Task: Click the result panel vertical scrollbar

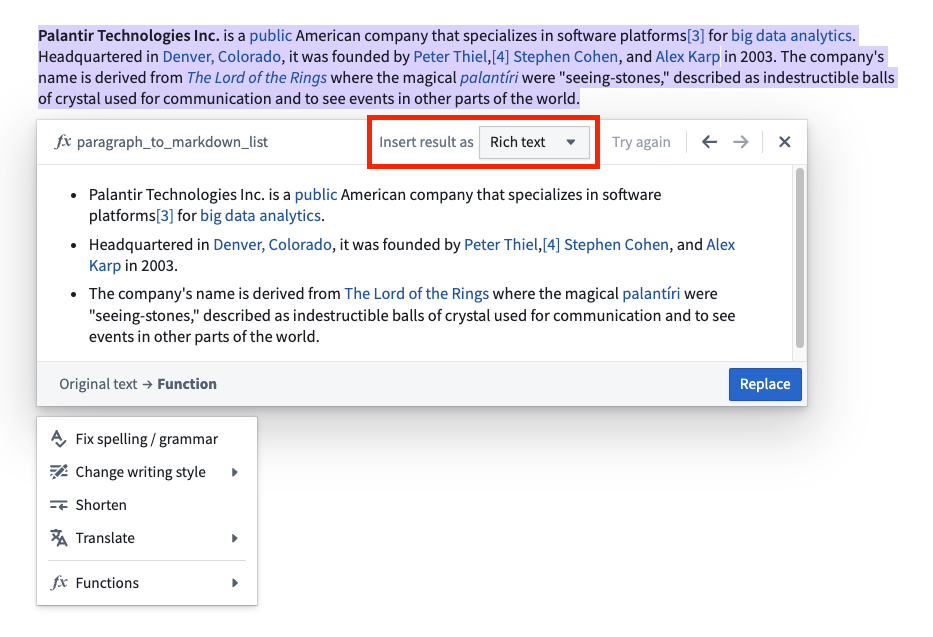Action: tap(800, 258)
